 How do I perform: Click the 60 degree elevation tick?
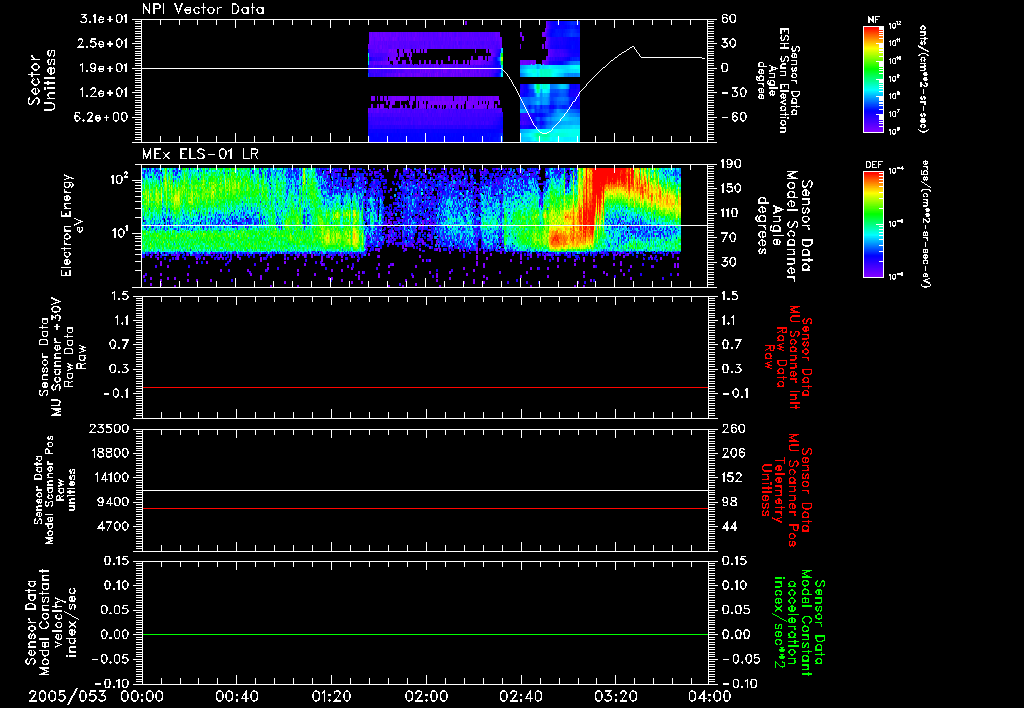point(729,19)
